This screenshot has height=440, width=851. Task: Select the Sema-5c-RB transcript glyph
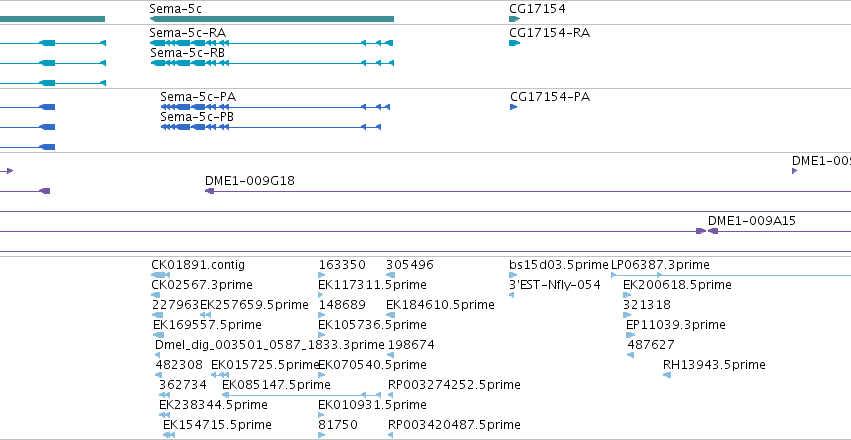(x=272, y=63)
